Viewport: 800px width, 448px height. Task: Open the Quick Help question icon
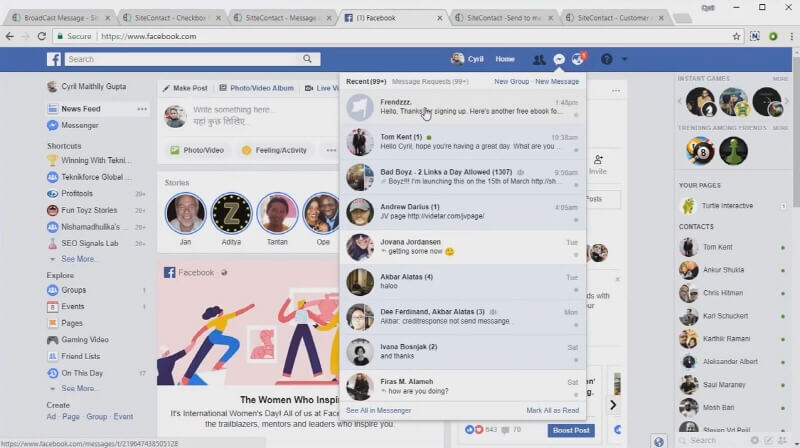tap(606, 60)
